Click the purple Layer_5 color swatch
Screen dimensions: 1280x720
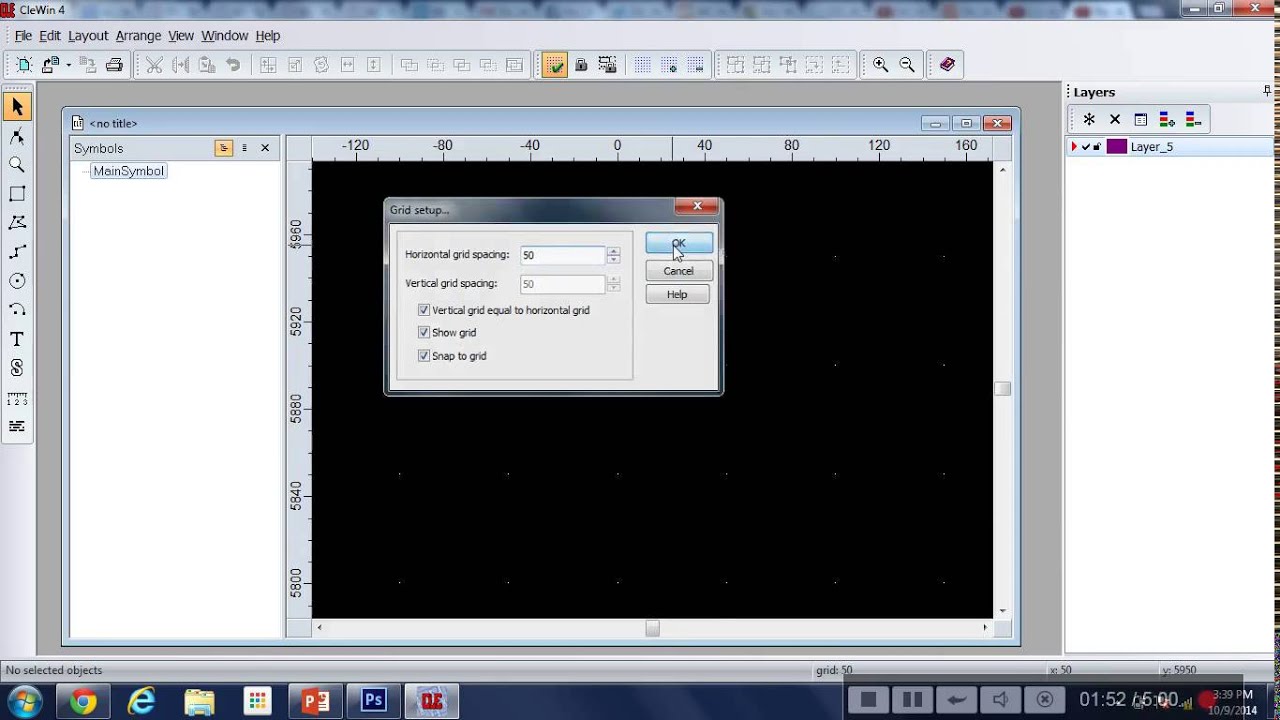coord(1116,147)
